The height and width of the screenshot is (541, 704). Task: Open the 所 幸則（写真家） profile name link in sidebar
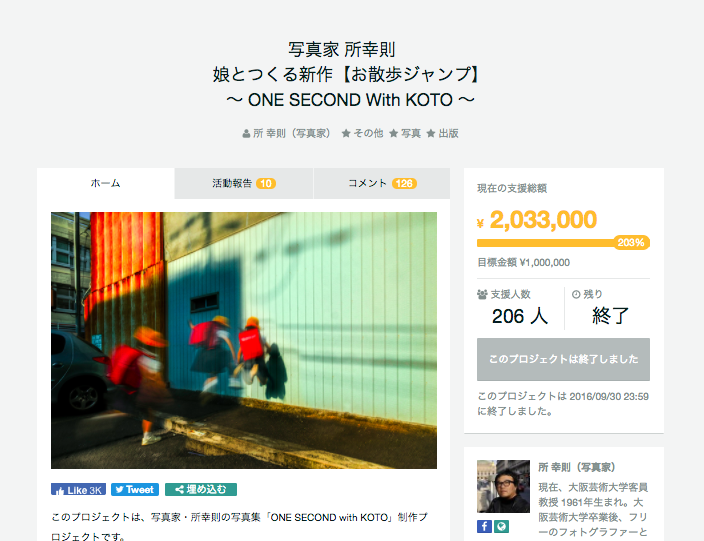[x=576, y=467]
